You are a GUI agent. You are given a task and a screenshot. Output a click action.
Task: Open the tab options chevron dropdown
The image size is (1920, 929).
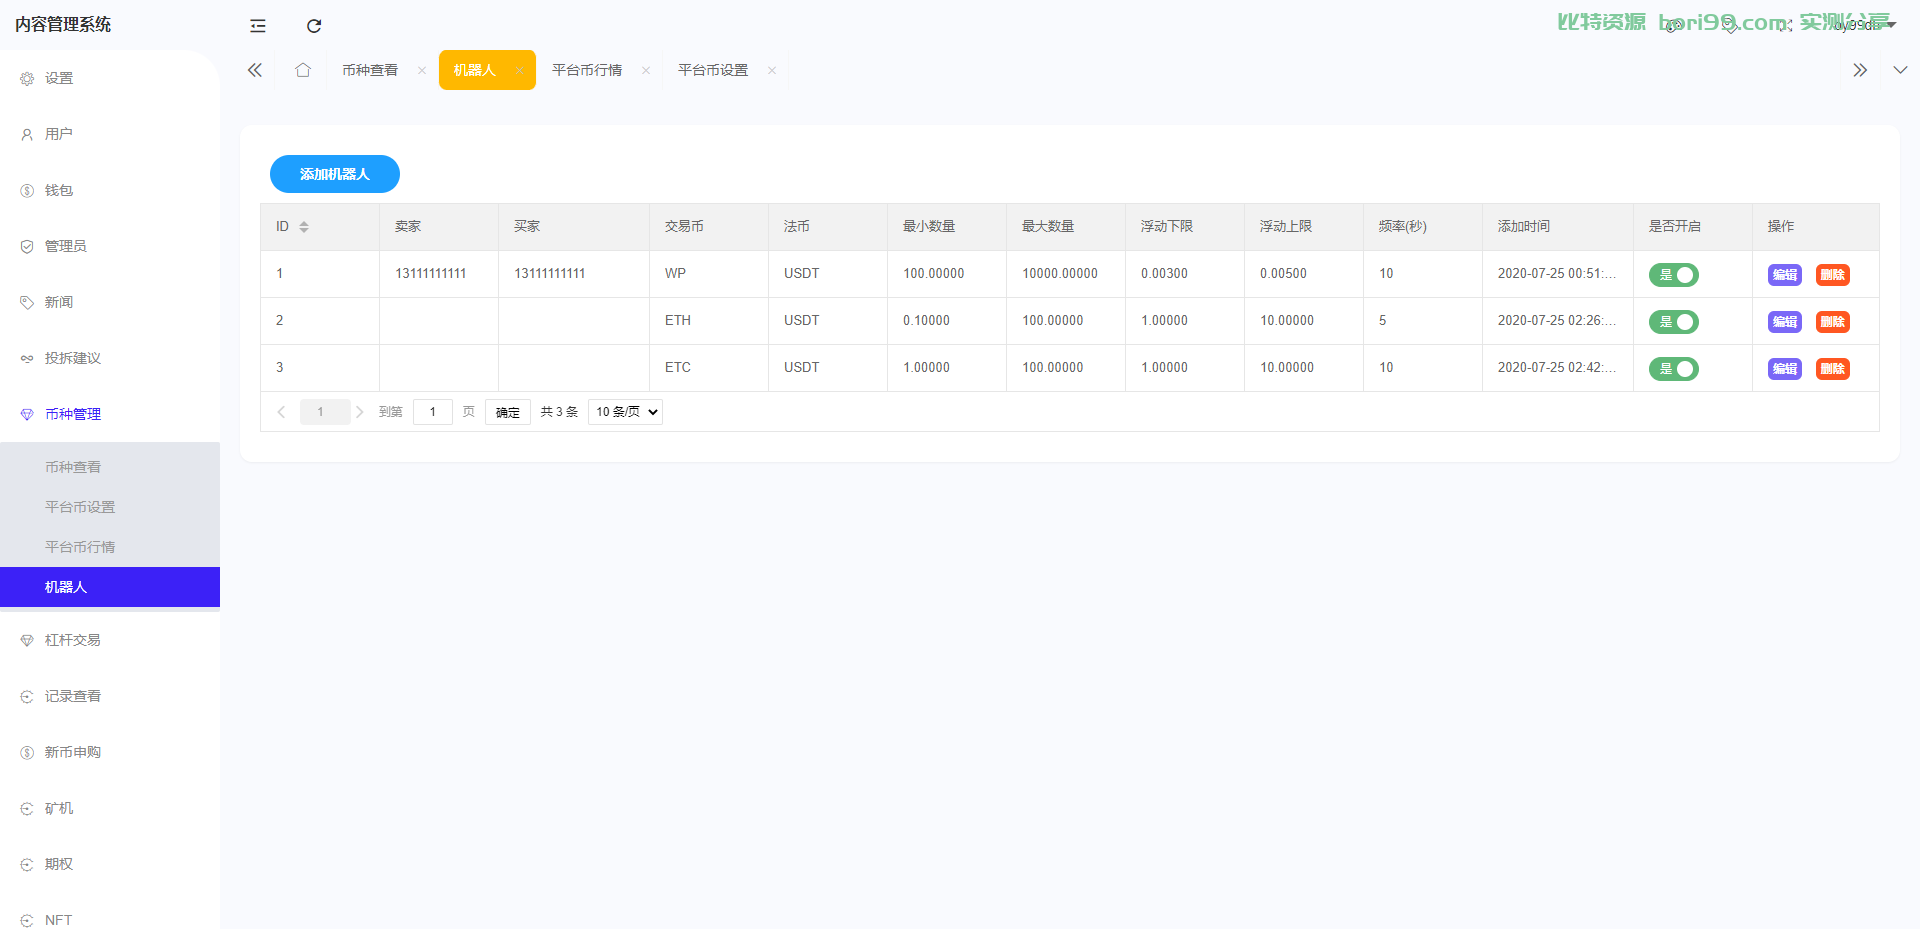(x=1900, y=70)
